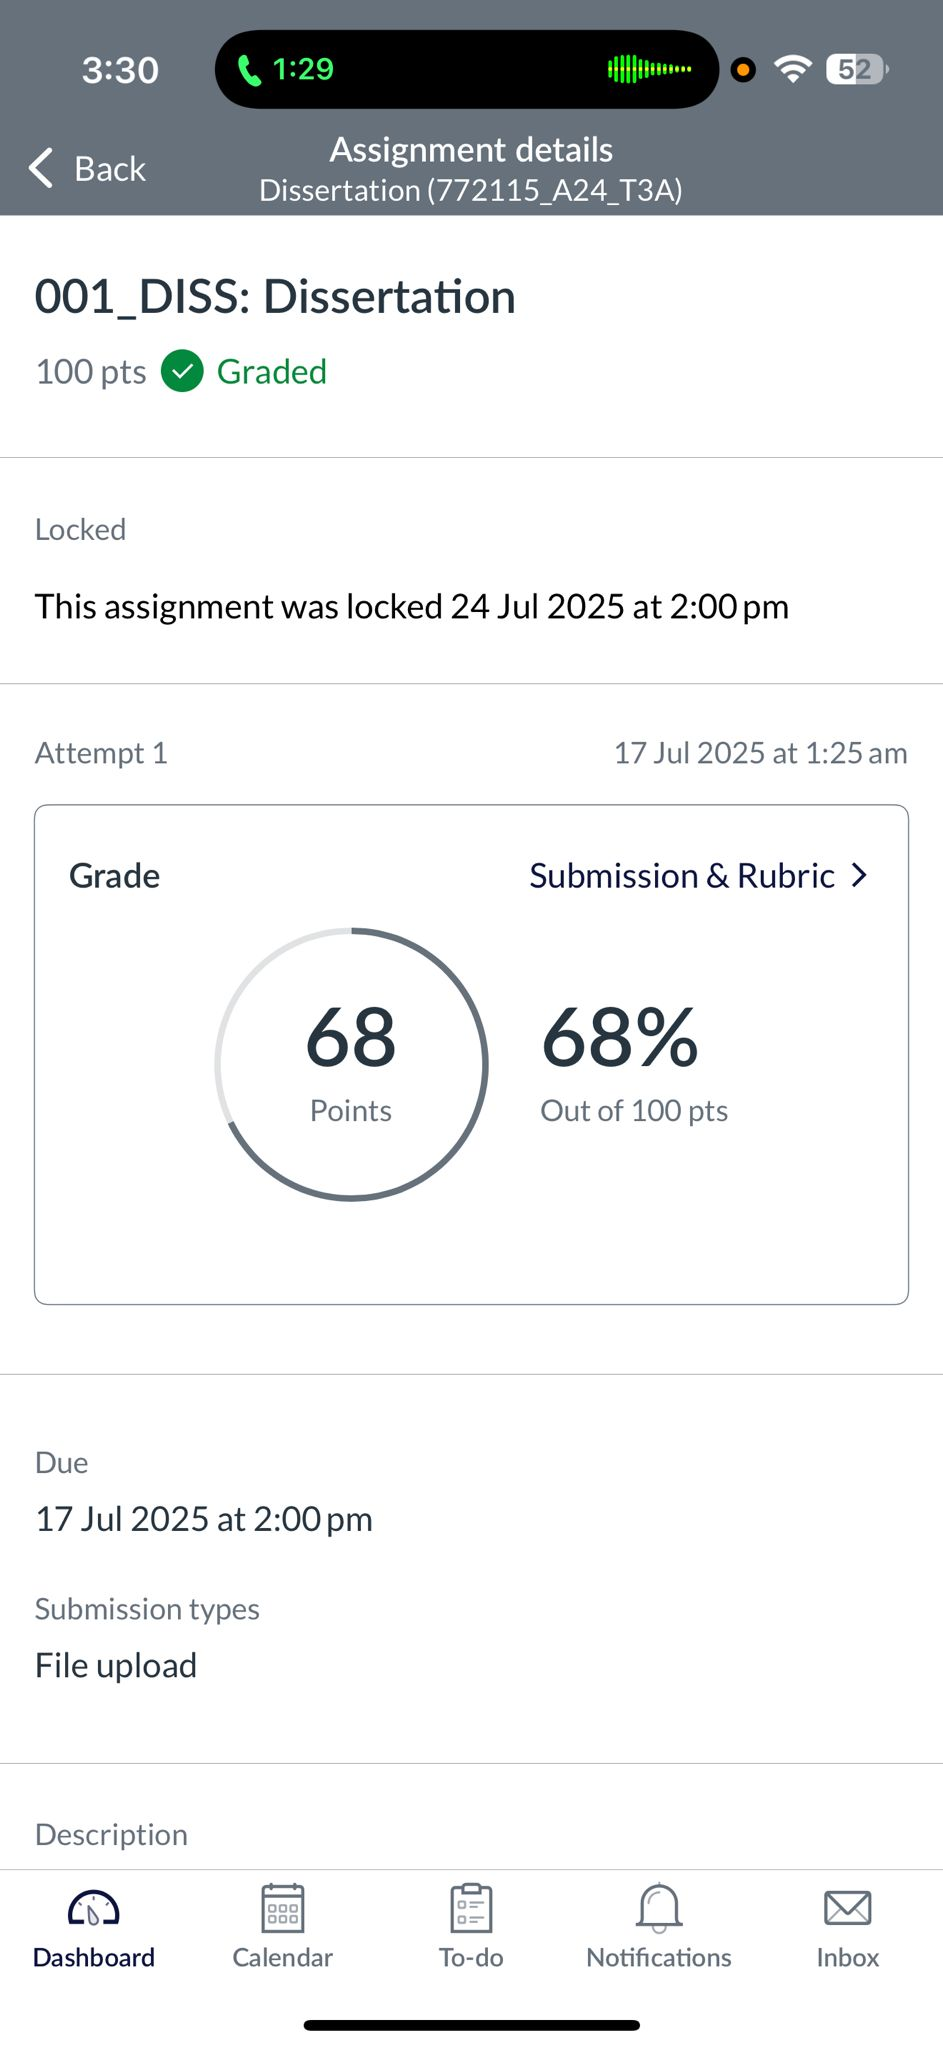
Task: Switch to the Inbox tab label
Action: (x=847, y=1957)
